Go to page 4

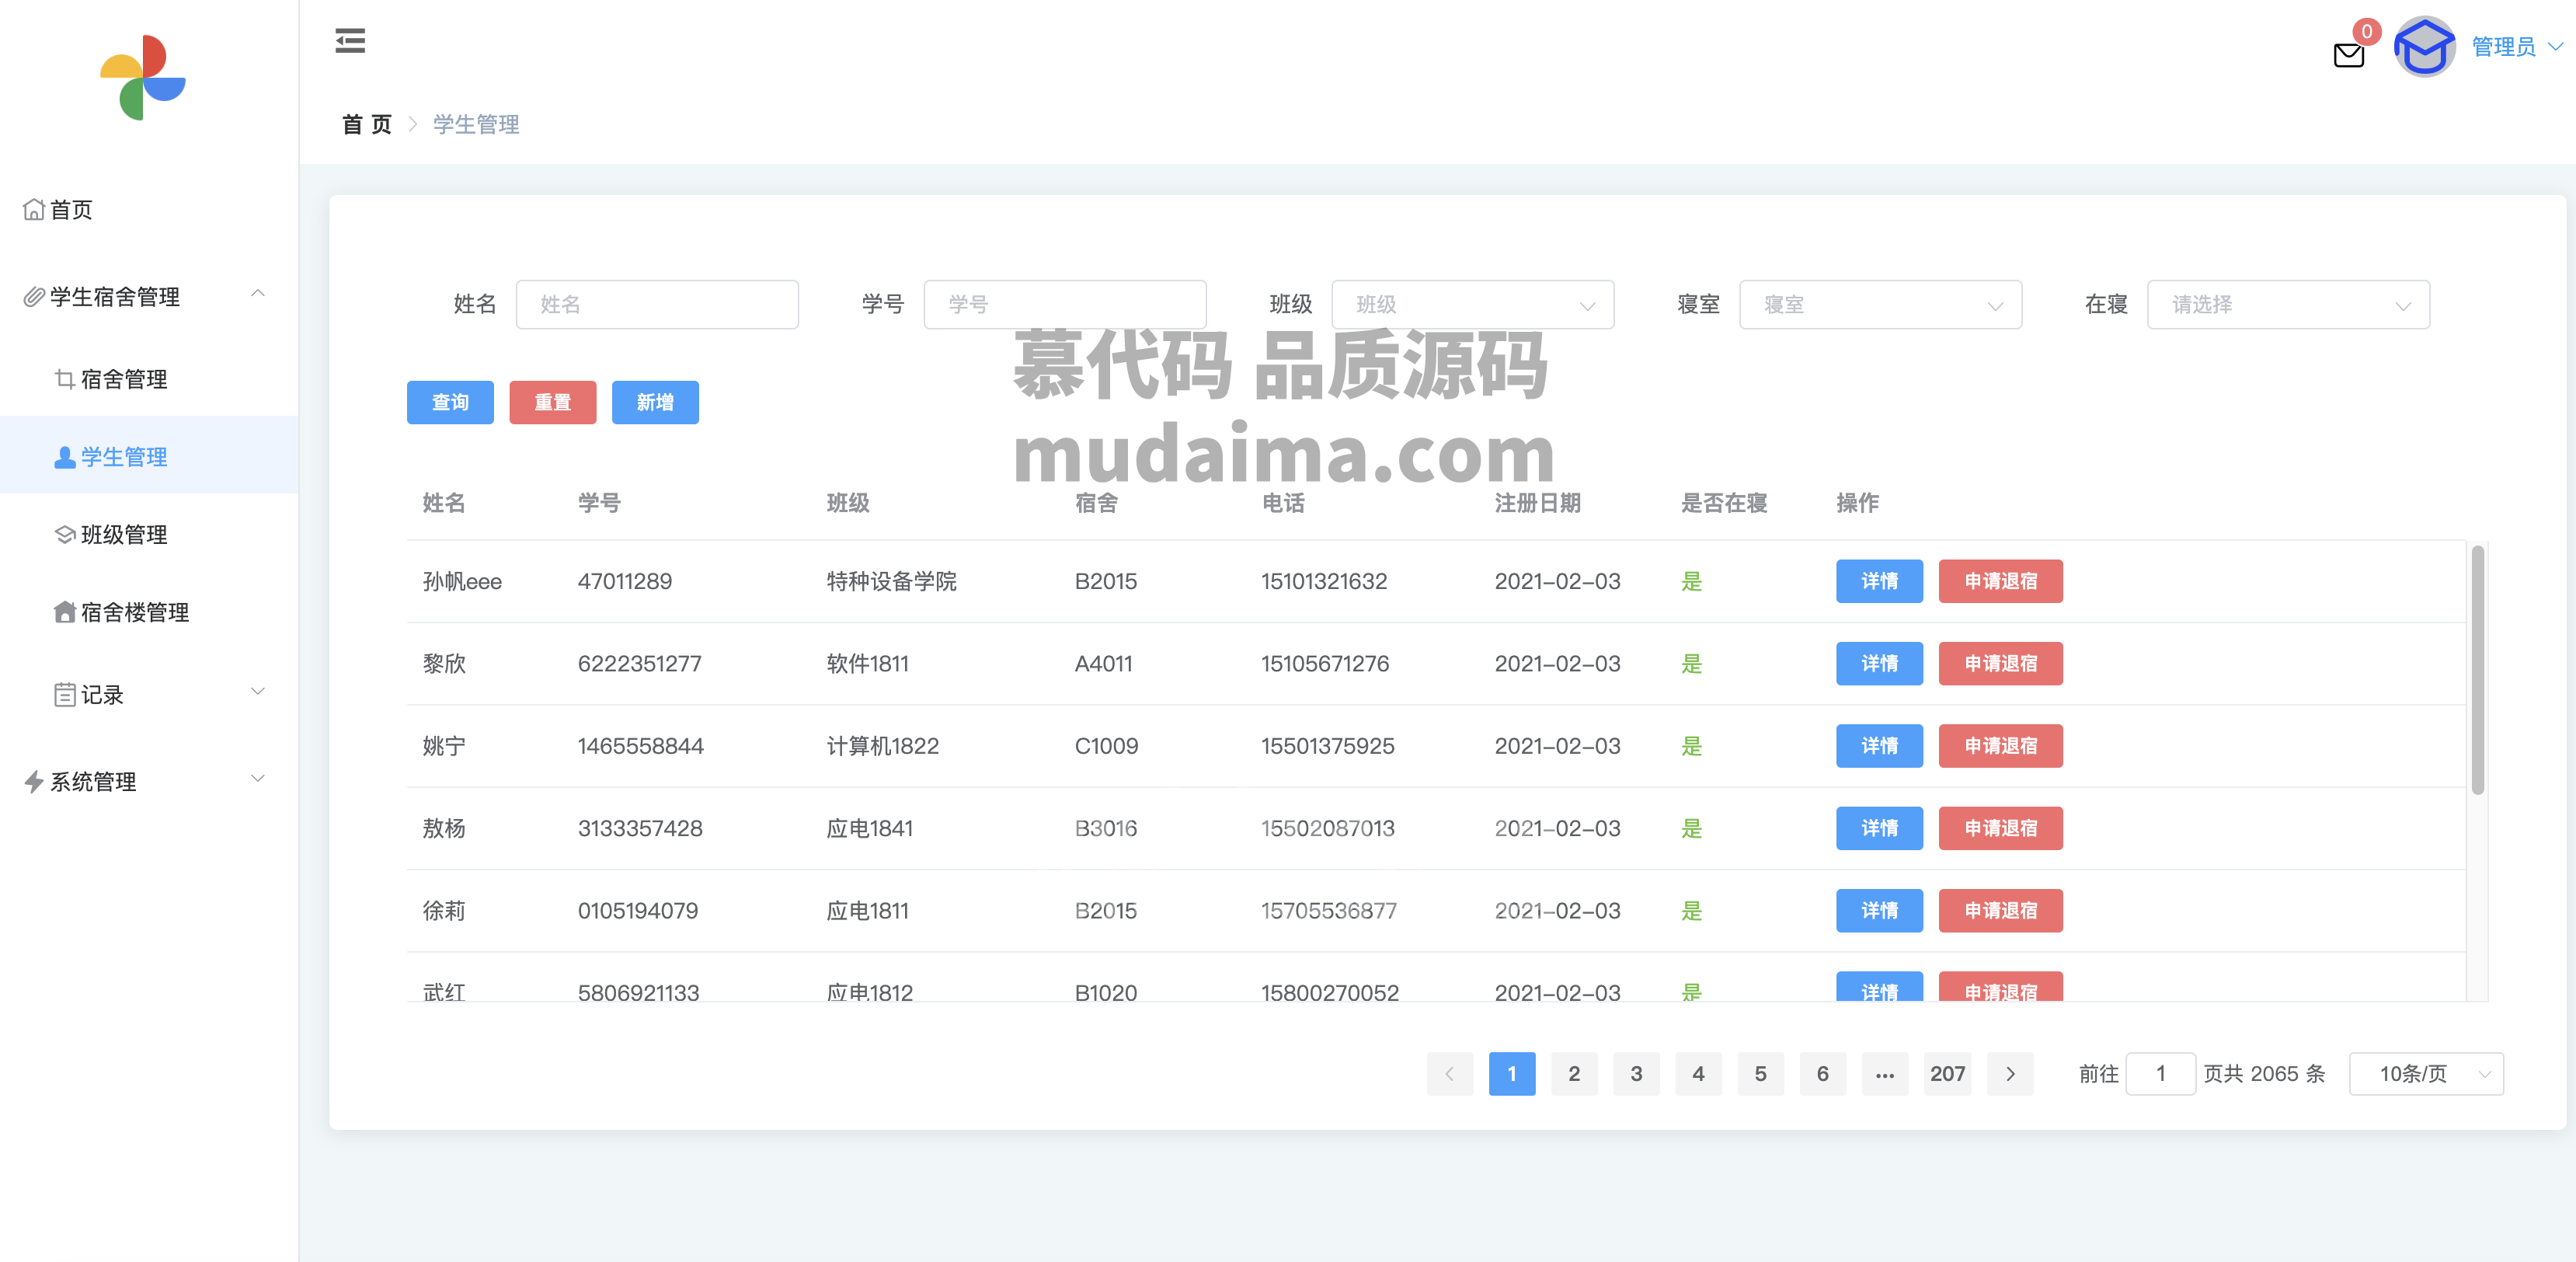pos(1698,1074)
